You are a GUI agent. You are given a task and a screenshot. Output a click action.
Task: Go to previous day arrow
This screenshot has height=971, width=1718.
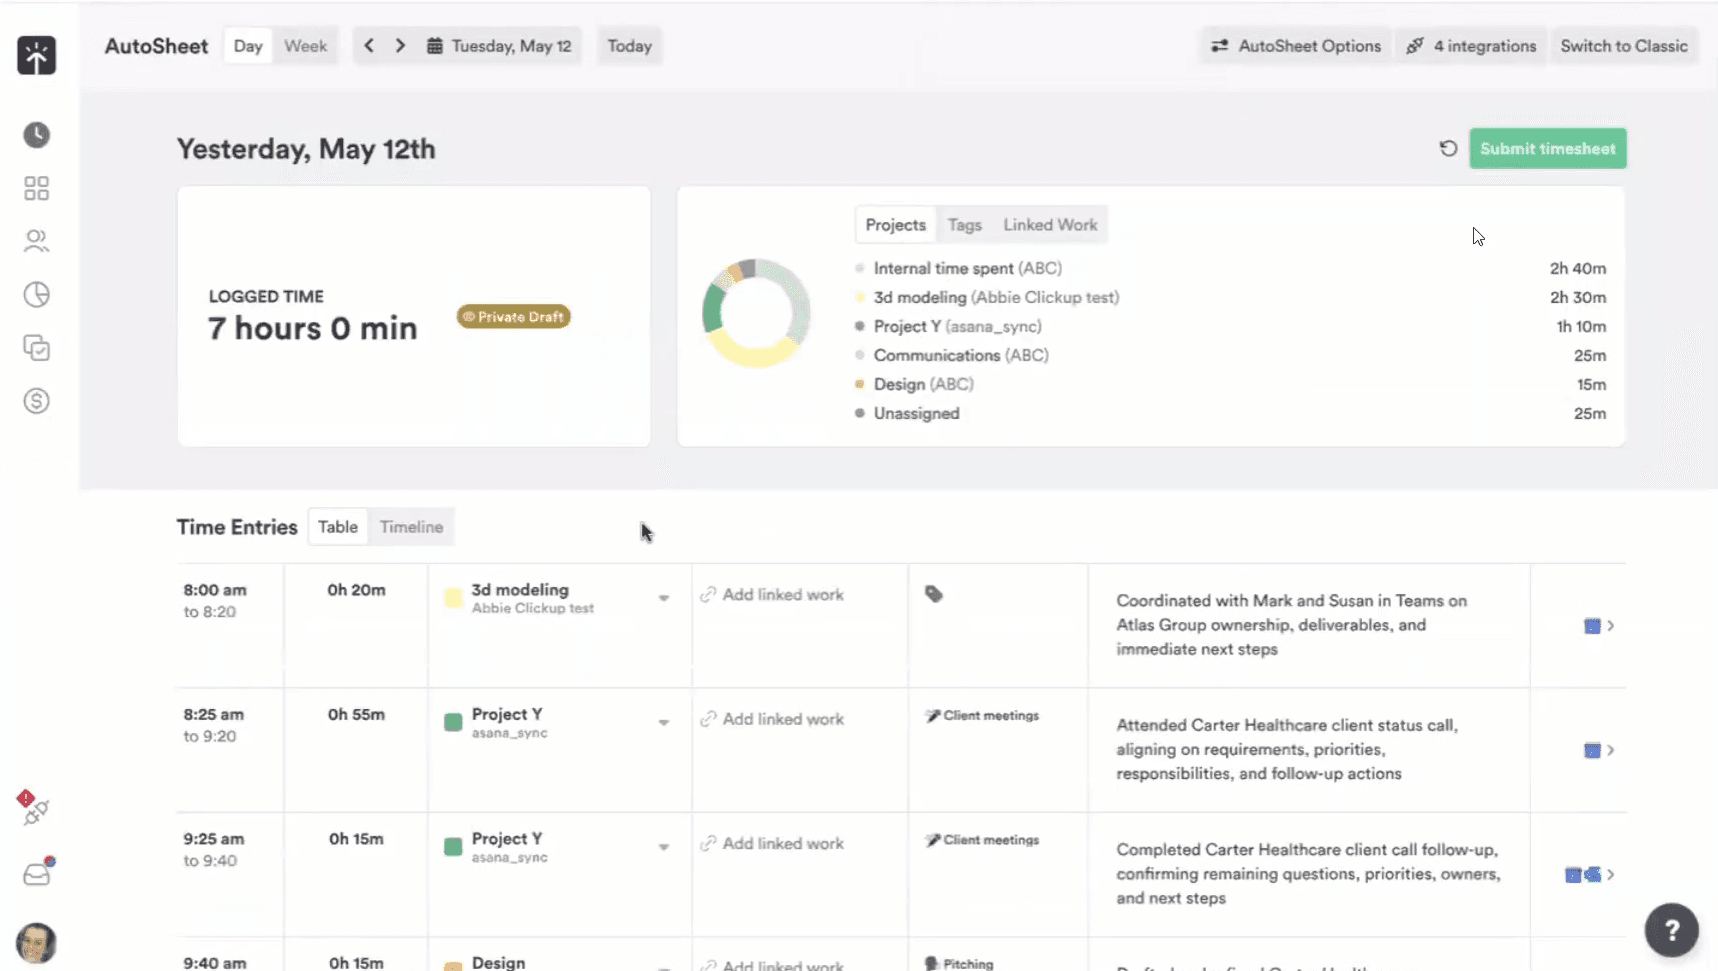tap(369, 46)
